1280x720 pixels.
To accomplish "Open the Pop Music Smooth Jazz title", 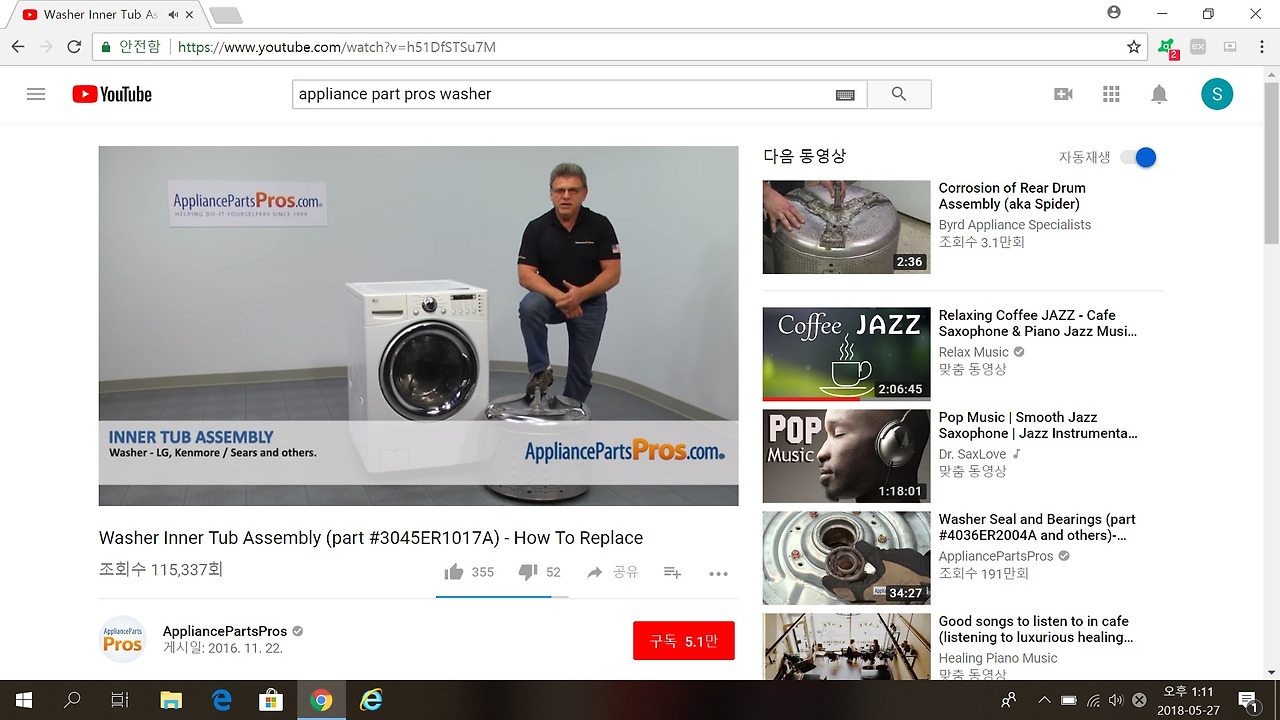I will (1038, 425).
